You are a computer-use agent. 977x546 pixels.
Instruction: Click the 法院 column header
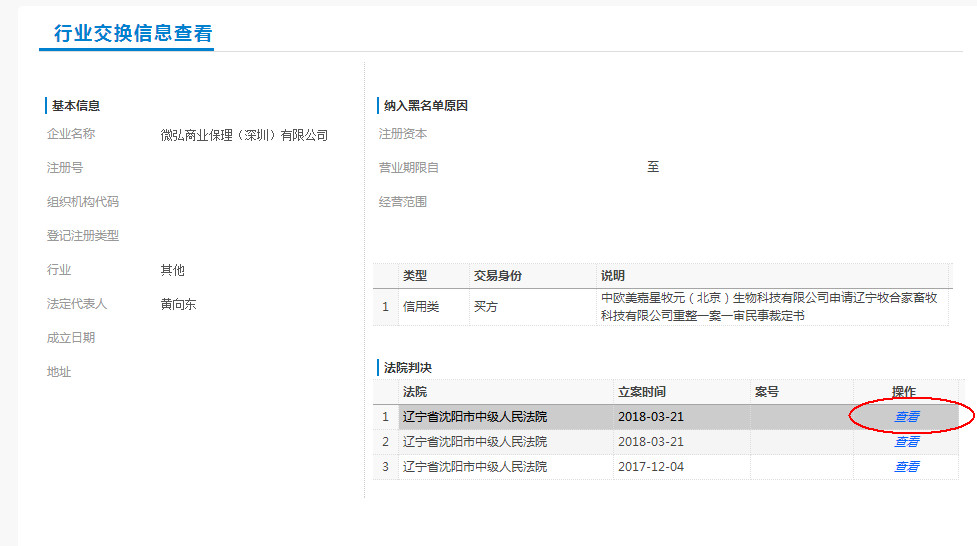point(414,391)
